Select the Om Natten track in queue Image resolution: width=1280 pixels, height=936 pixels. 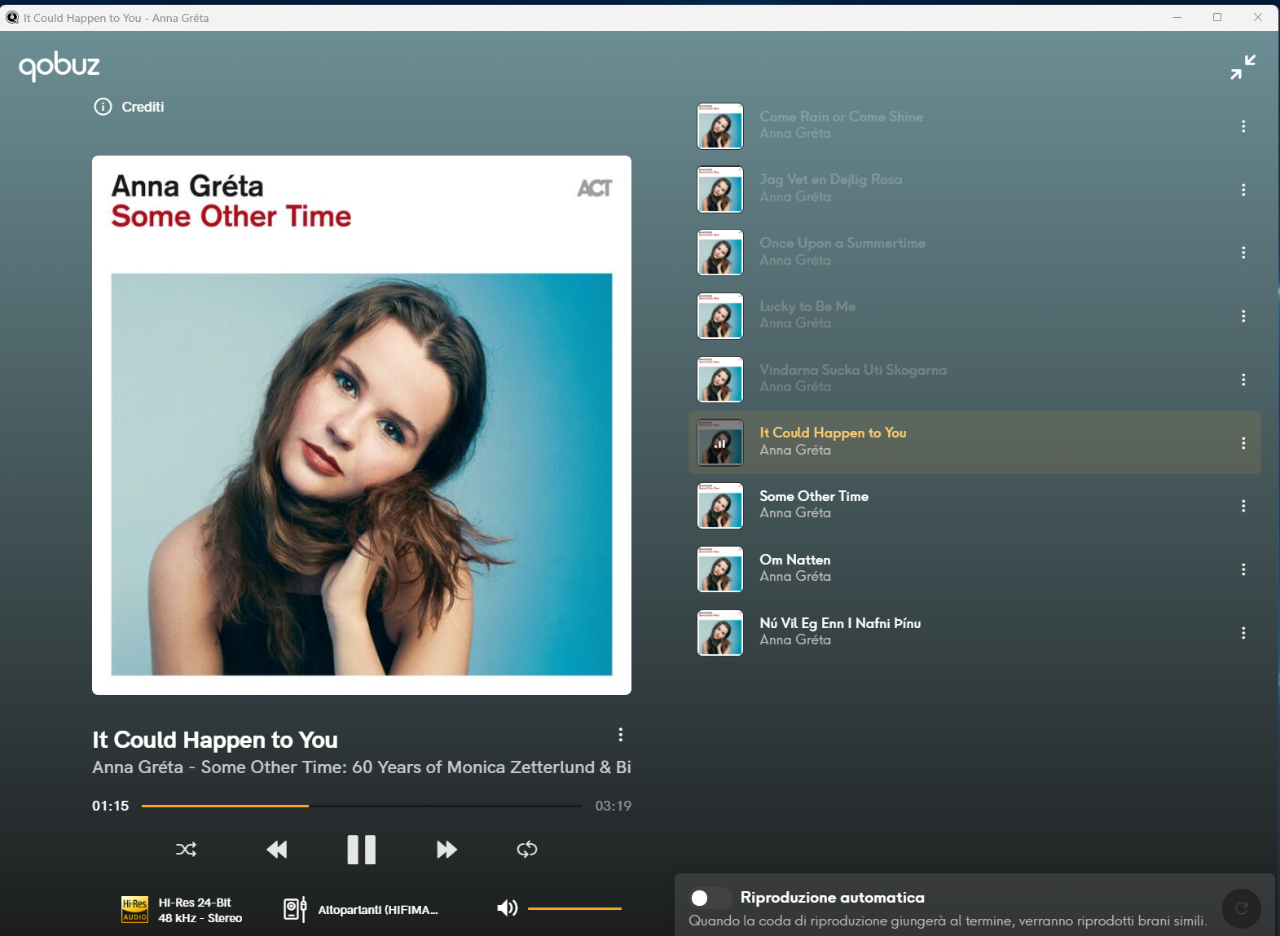click(975, 570)
